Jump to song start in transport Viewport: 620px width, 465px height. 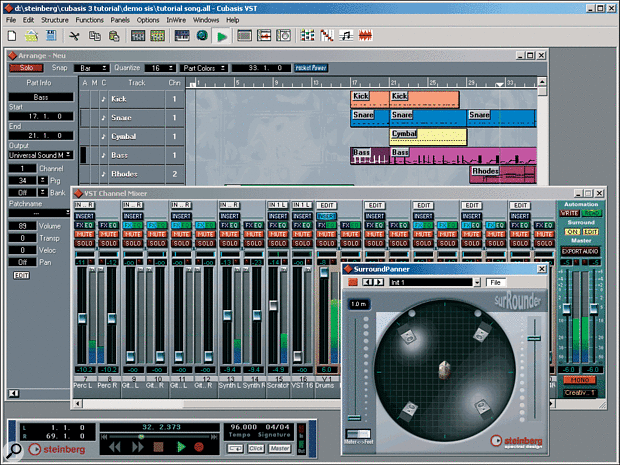[x=104, y=437]
